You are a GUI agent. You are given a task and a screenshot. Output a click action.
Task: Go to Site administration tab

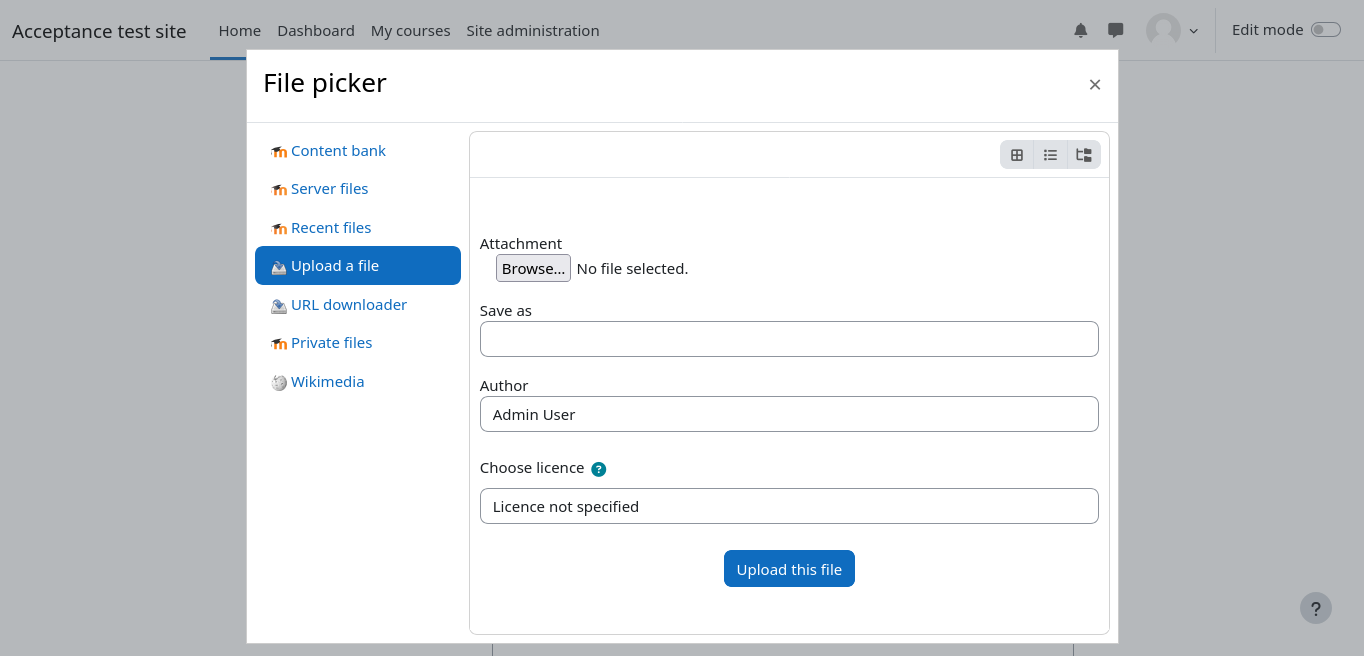coord(532,31)
